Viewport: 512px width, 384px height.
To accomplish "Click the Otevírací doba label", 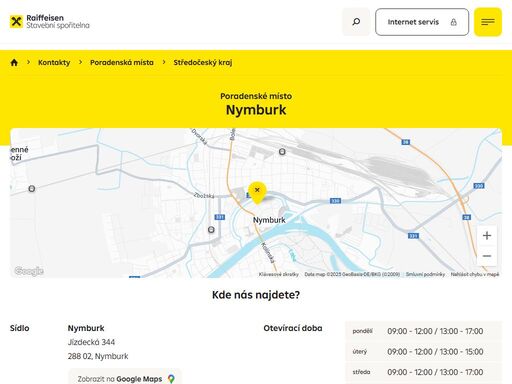I will pyautogui.click(x=293, y=328).
